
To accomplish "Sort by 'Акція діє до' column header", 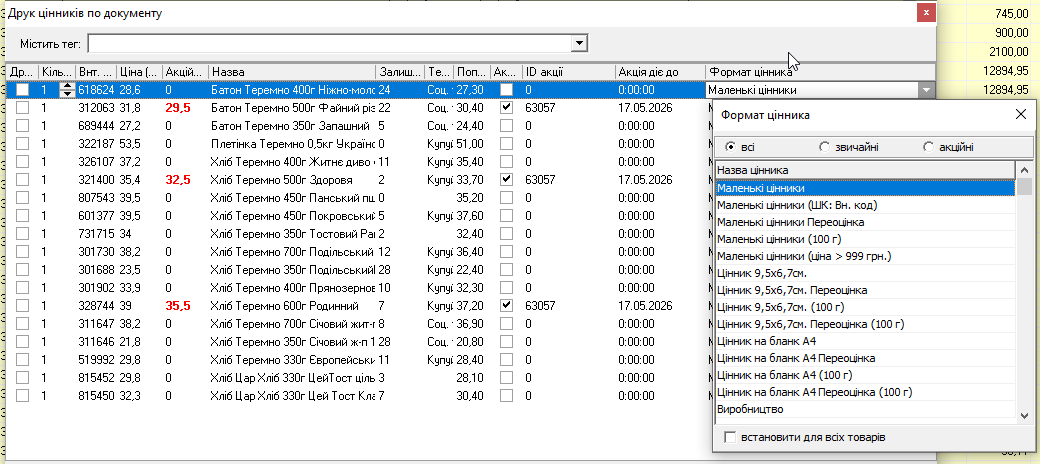I will pyautogui.click(x=660, y=72).
